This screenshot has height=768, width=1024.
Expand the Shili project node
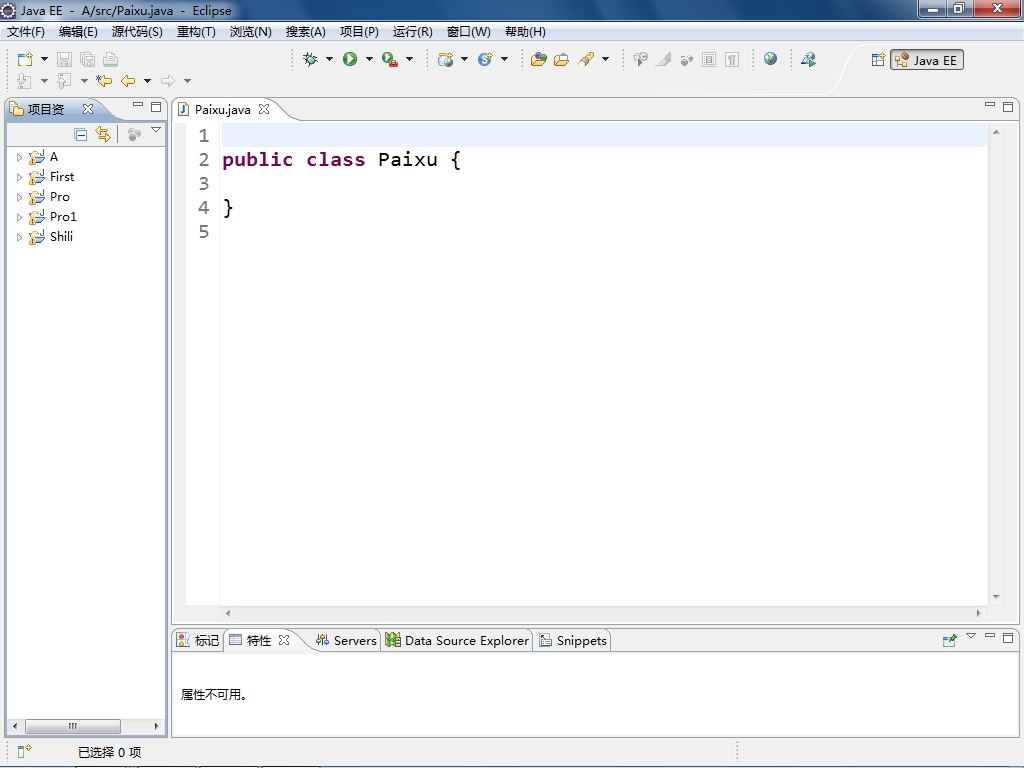click(19, 237)
